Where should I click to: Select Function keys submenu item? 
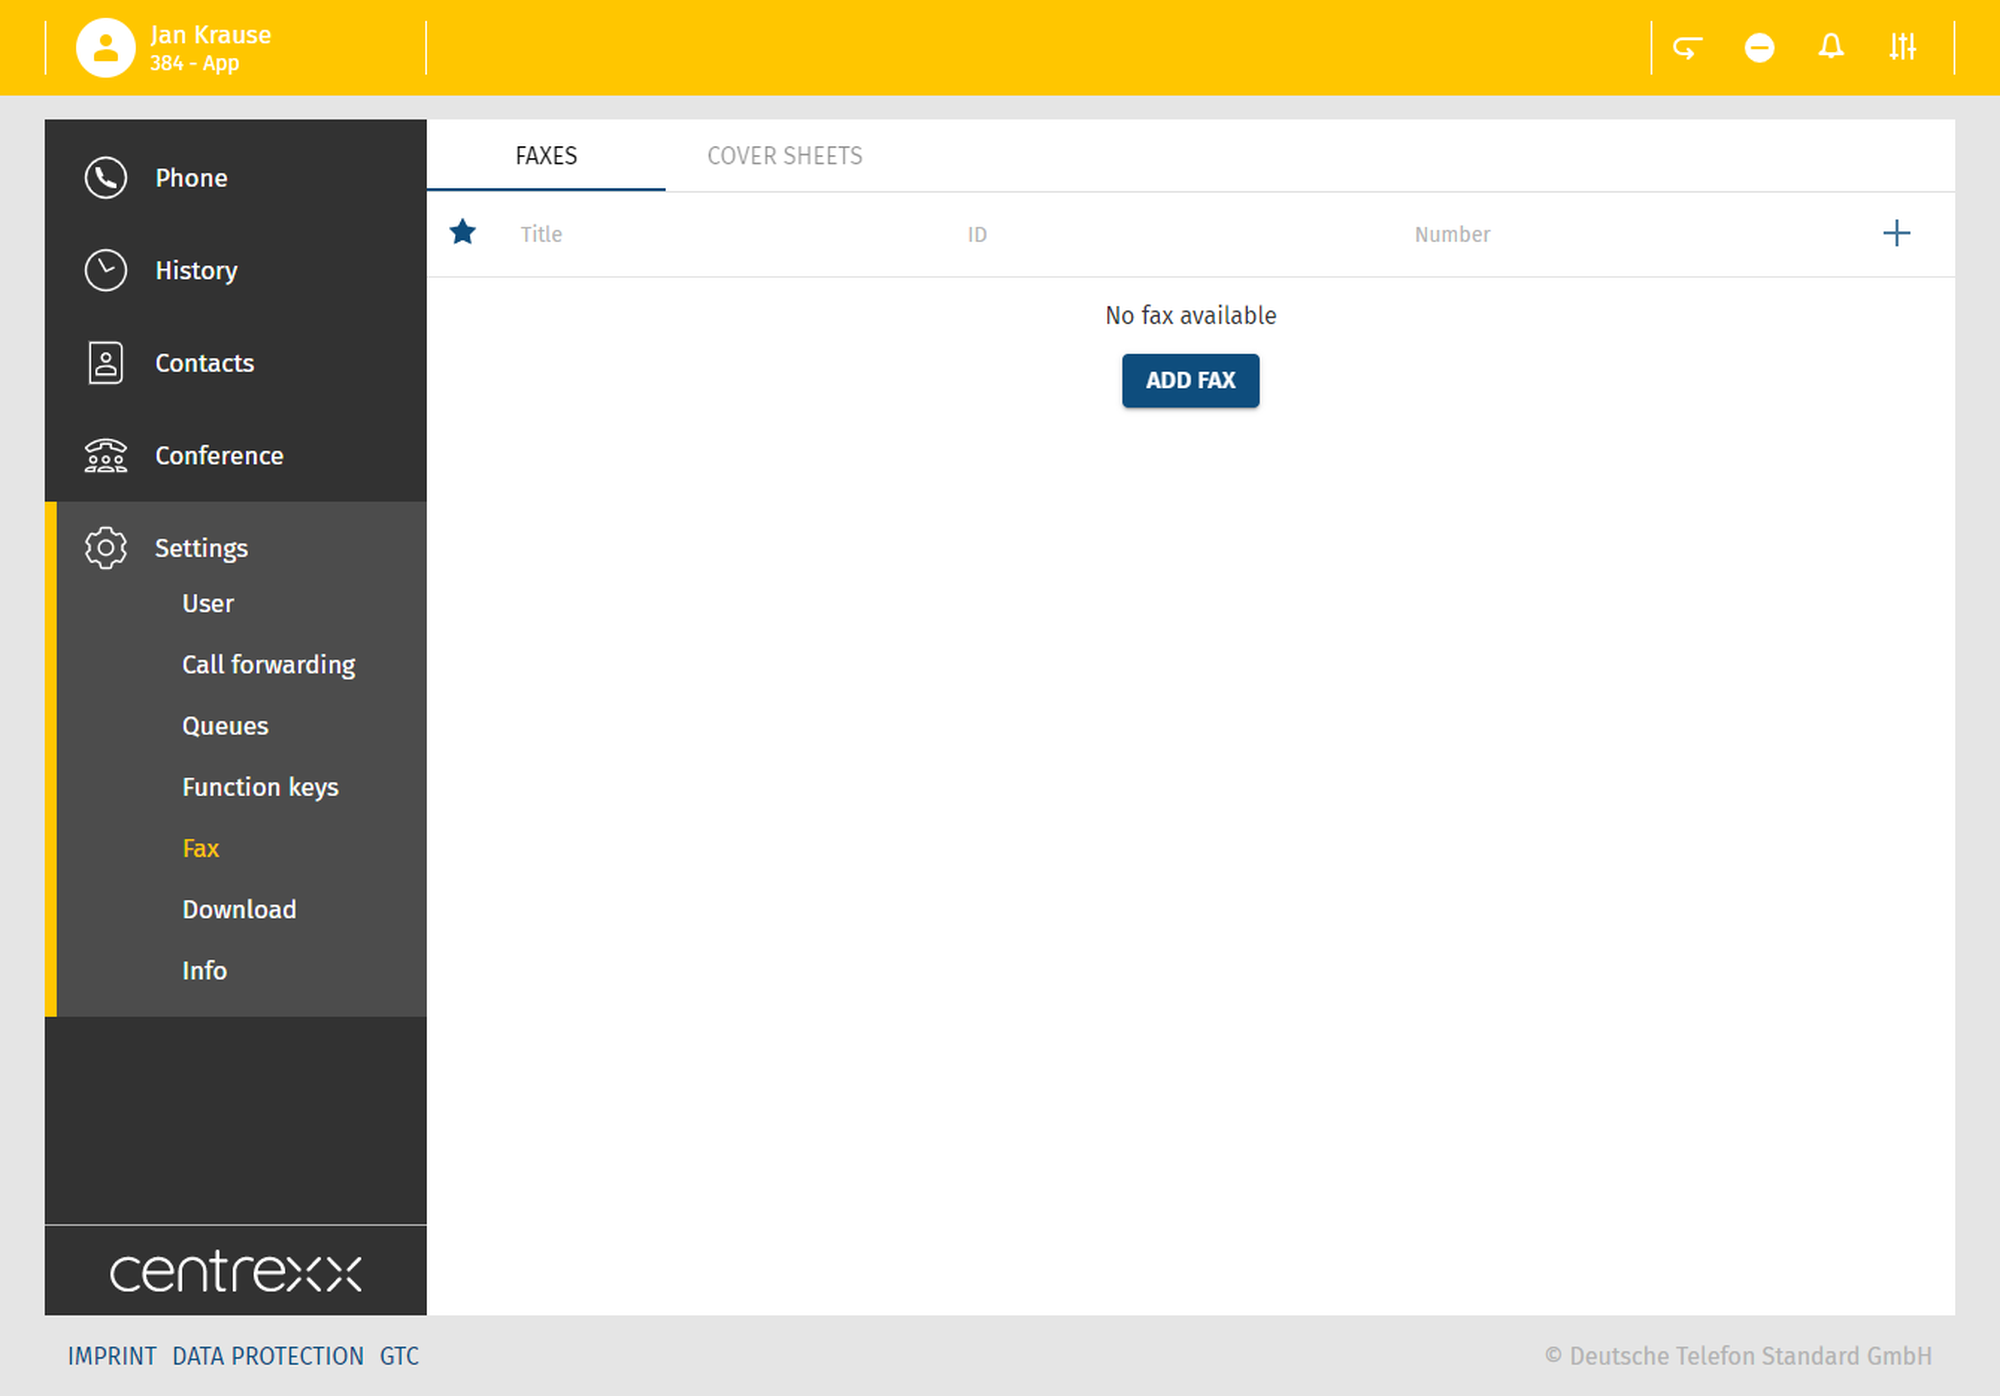[x=260, y=787]
